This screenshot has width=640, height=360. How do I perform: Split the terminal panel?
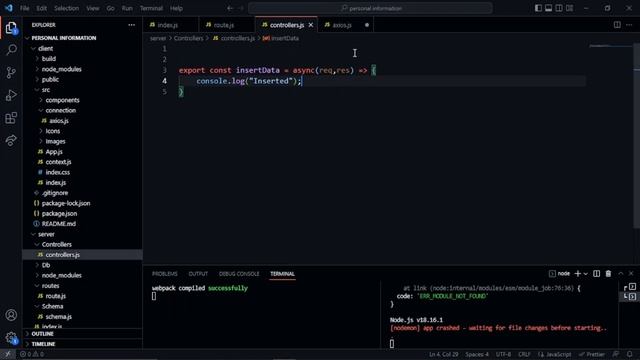pyautogui.click(x=596, y=273)
